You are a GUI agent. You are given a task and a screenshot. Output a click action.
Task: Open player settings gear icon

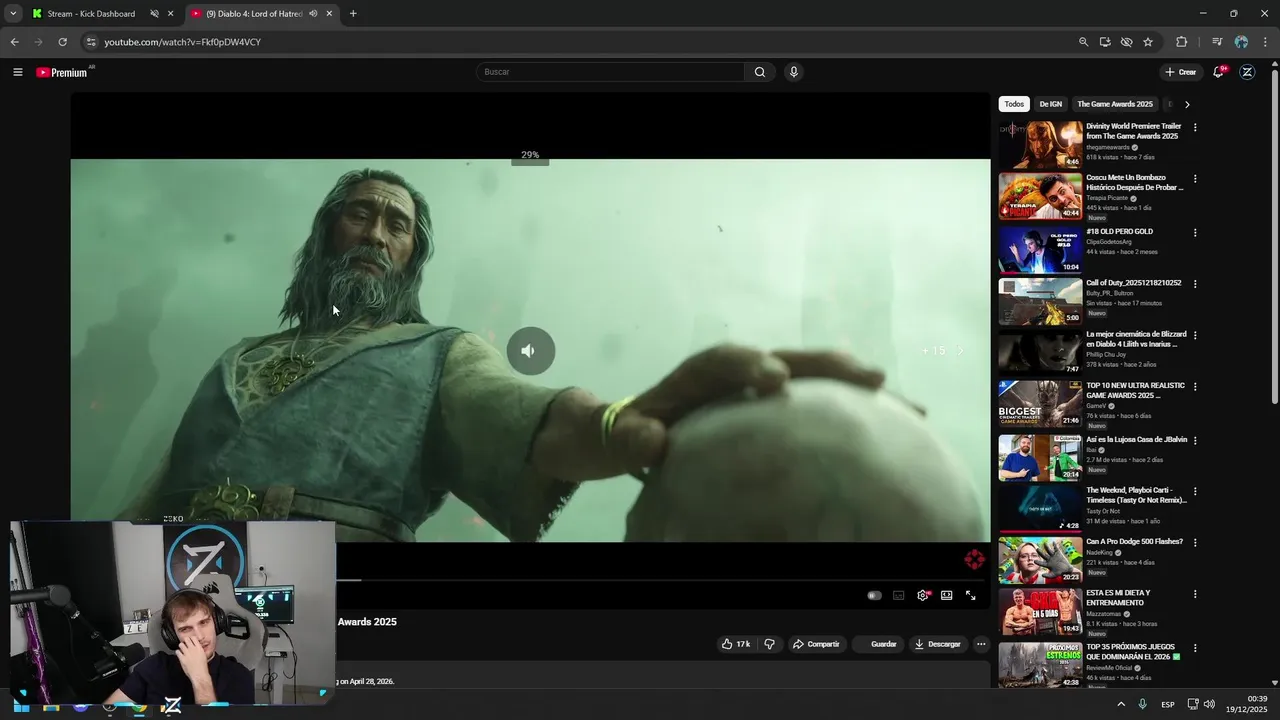[923, 595]
